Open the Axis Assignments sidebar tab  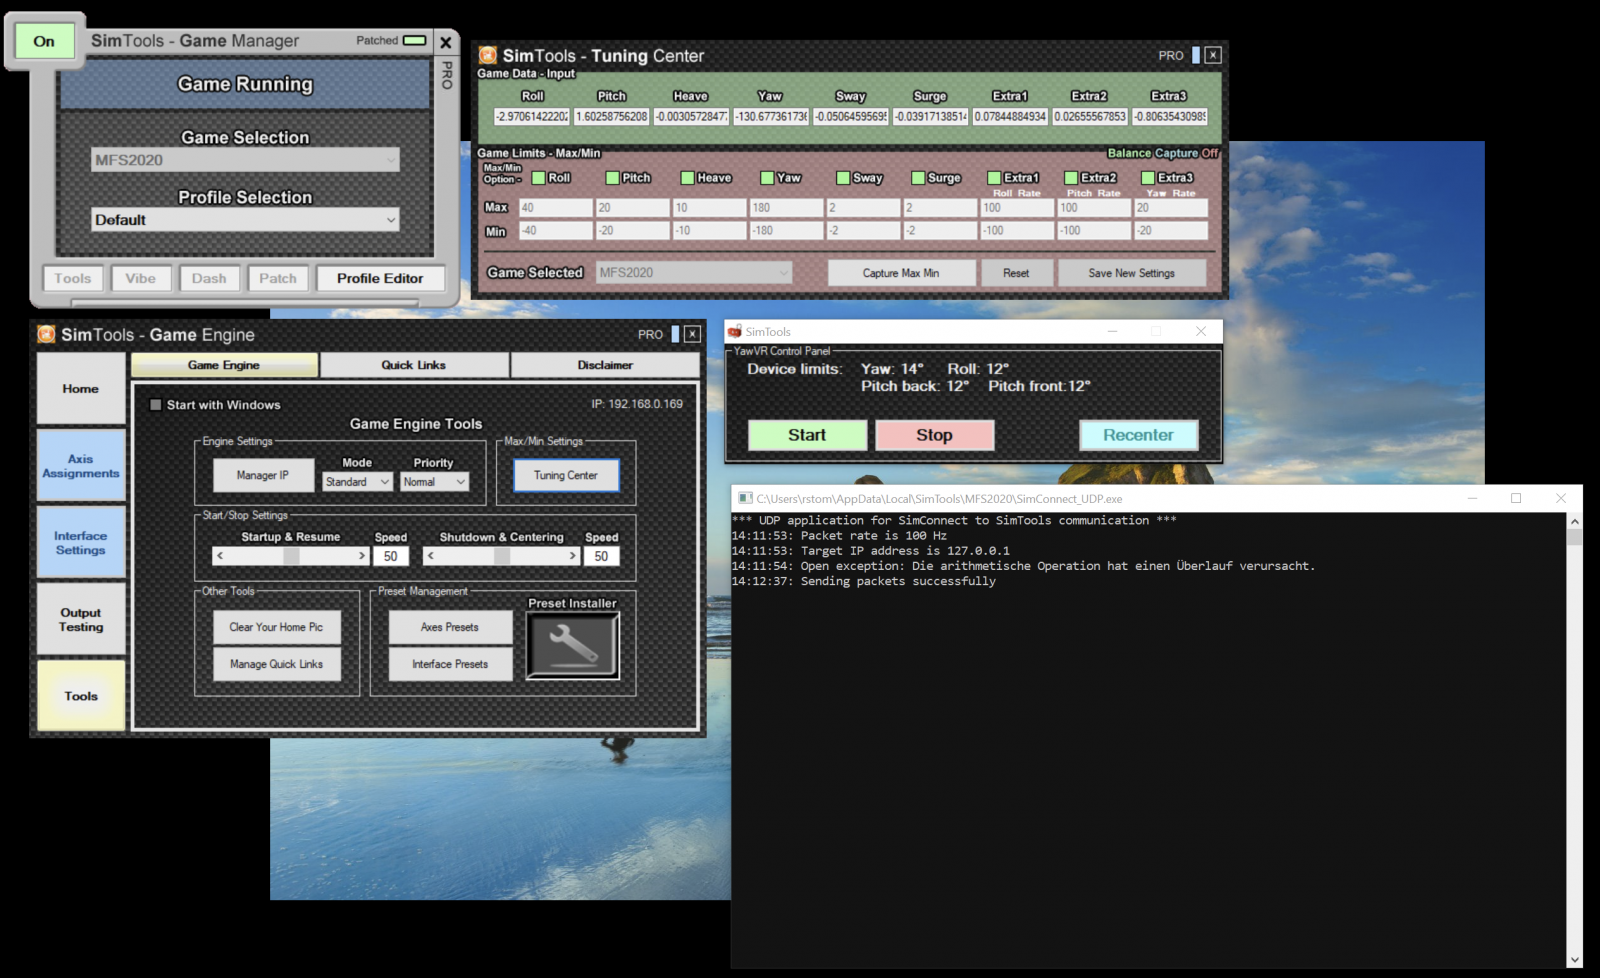pyautogui.click(x=81, y=466)
